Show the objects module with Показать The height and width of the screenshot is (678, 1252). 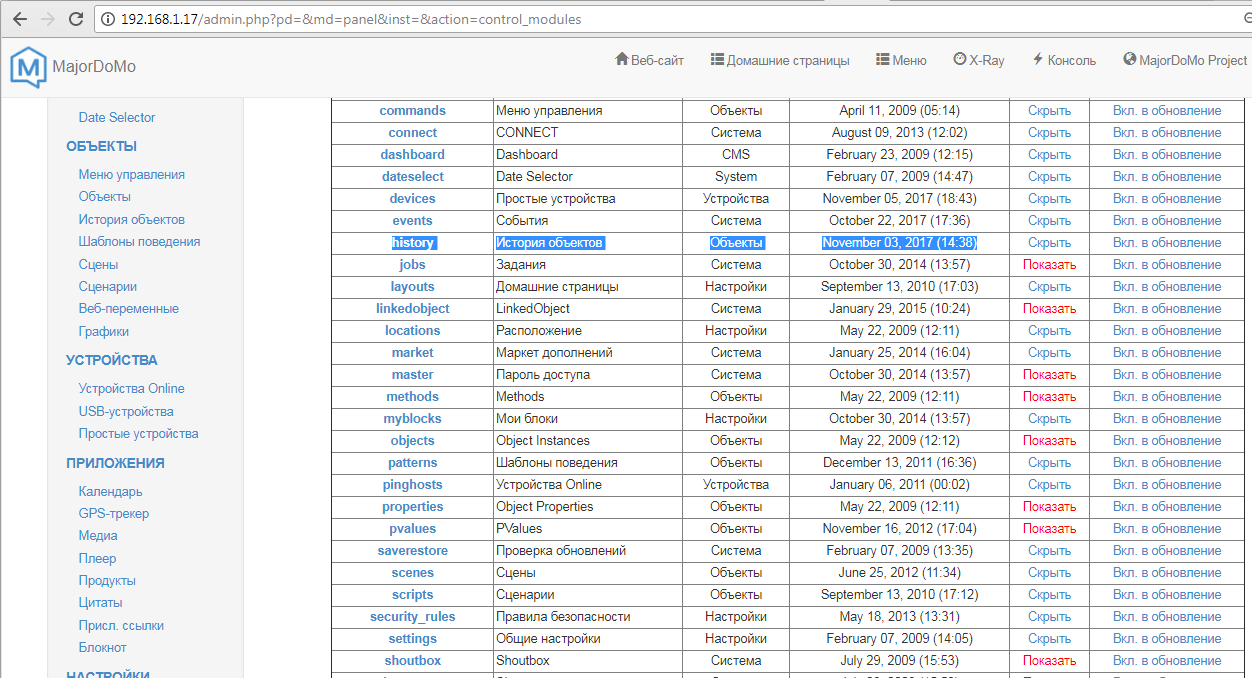click(x=1049, y=440)
